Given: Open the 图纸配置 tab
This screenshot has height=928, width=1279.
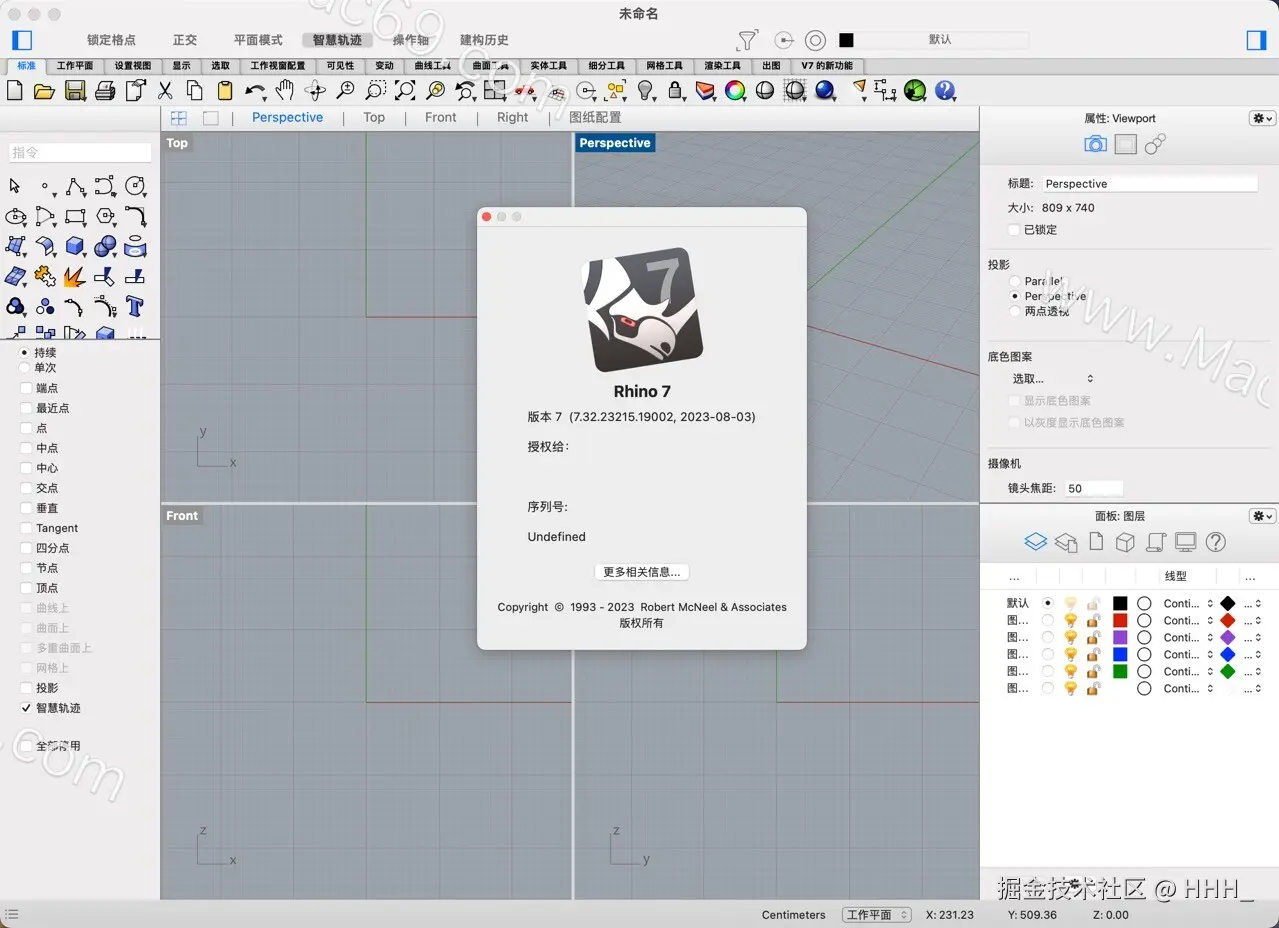Looking at the screenshot, I should [x=595, y=118].
